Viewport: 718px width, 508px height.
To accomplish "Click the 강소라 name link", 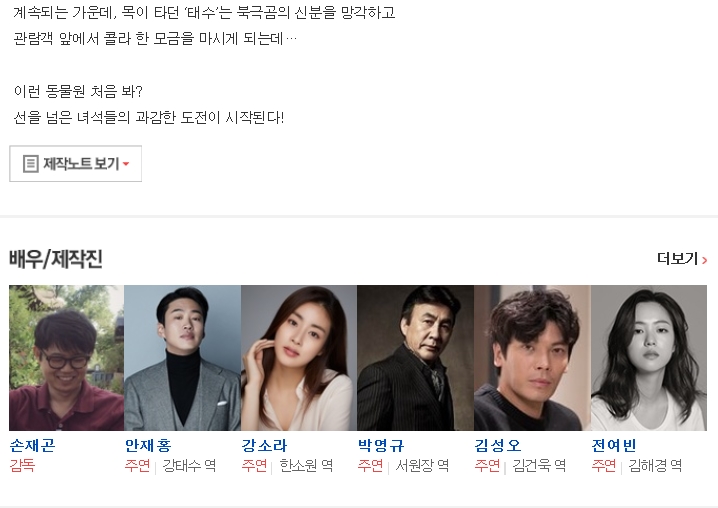I will click(265, 445).
